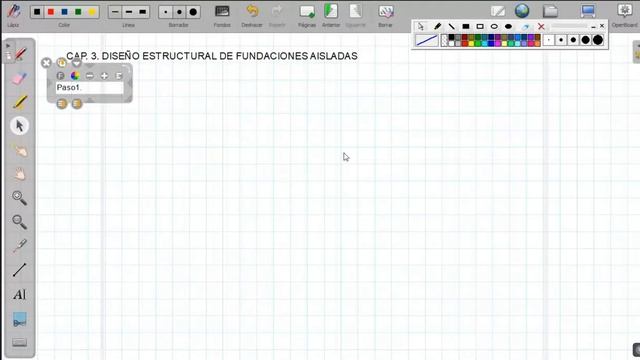Image resolution: width=640 pixels, height=360 pixels.
Task: Open the Páginas button
Action: pyautogui.click(x=307, y=11)
